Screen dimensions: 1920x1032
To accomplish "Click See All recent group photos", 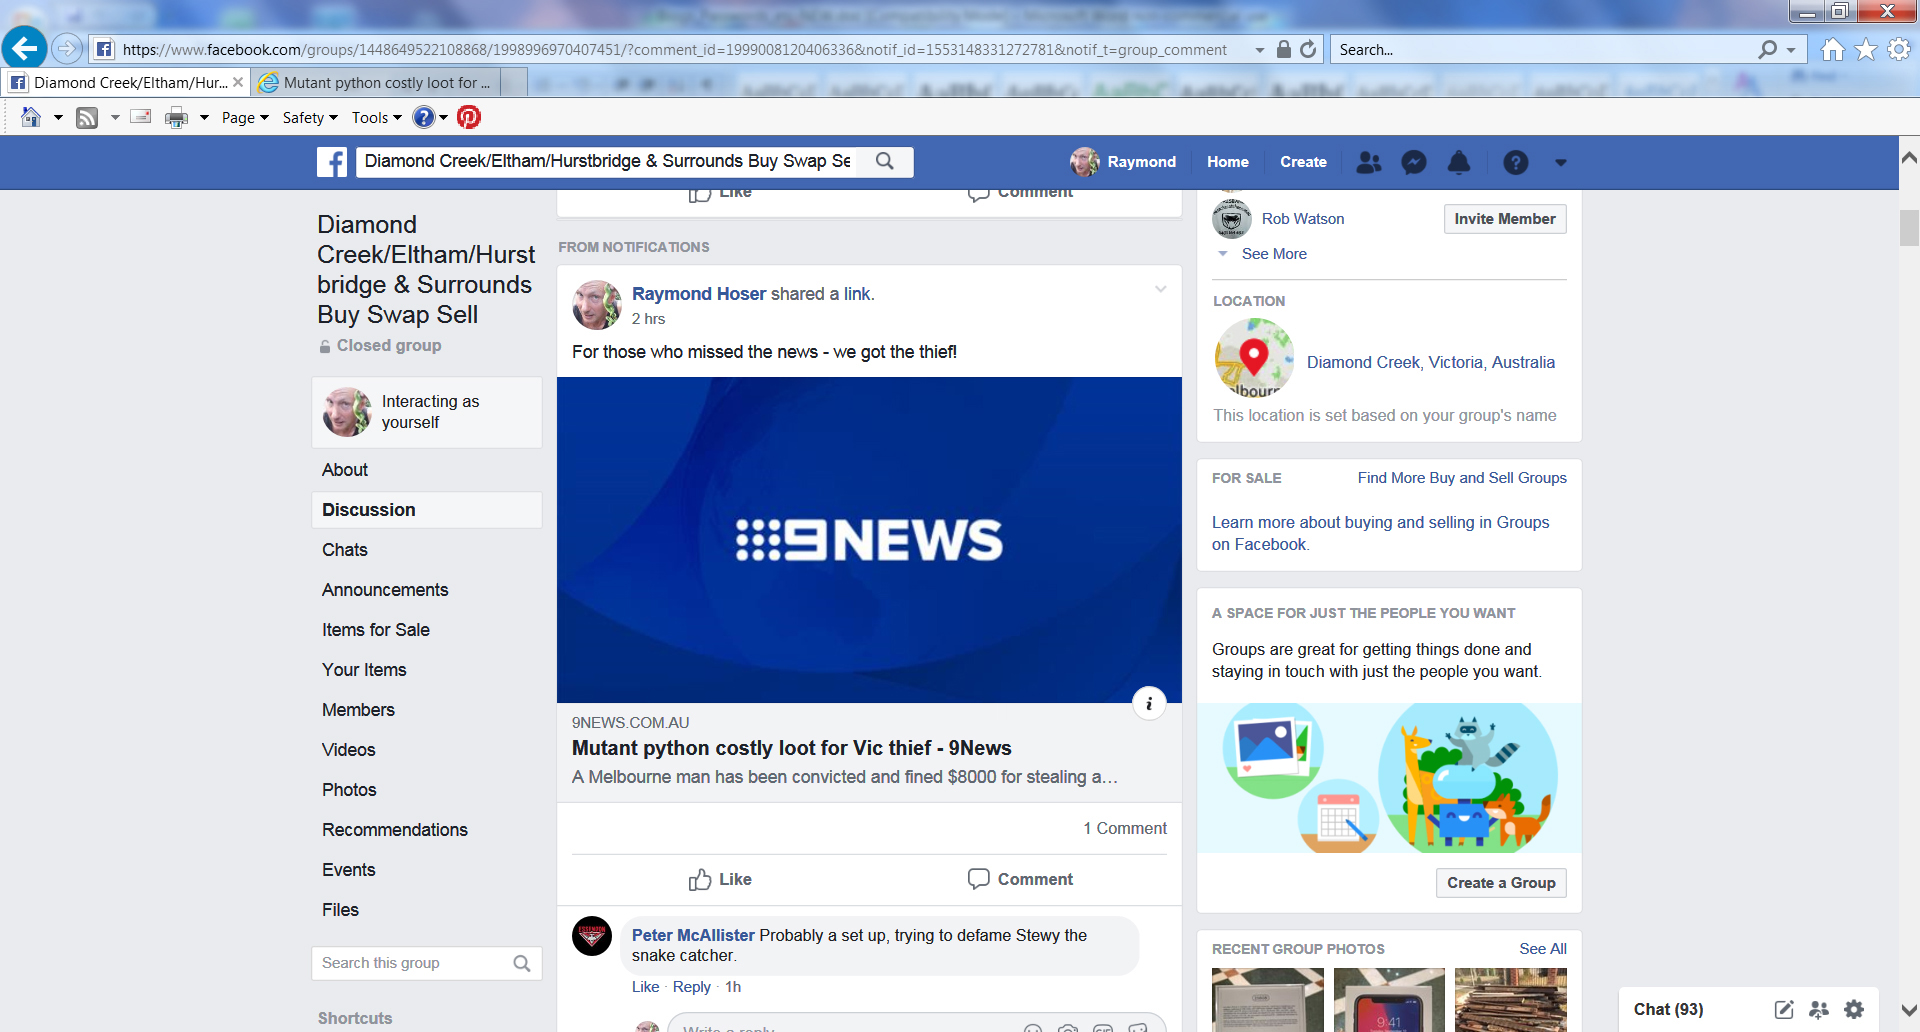I will click(x=1543, y=949).
